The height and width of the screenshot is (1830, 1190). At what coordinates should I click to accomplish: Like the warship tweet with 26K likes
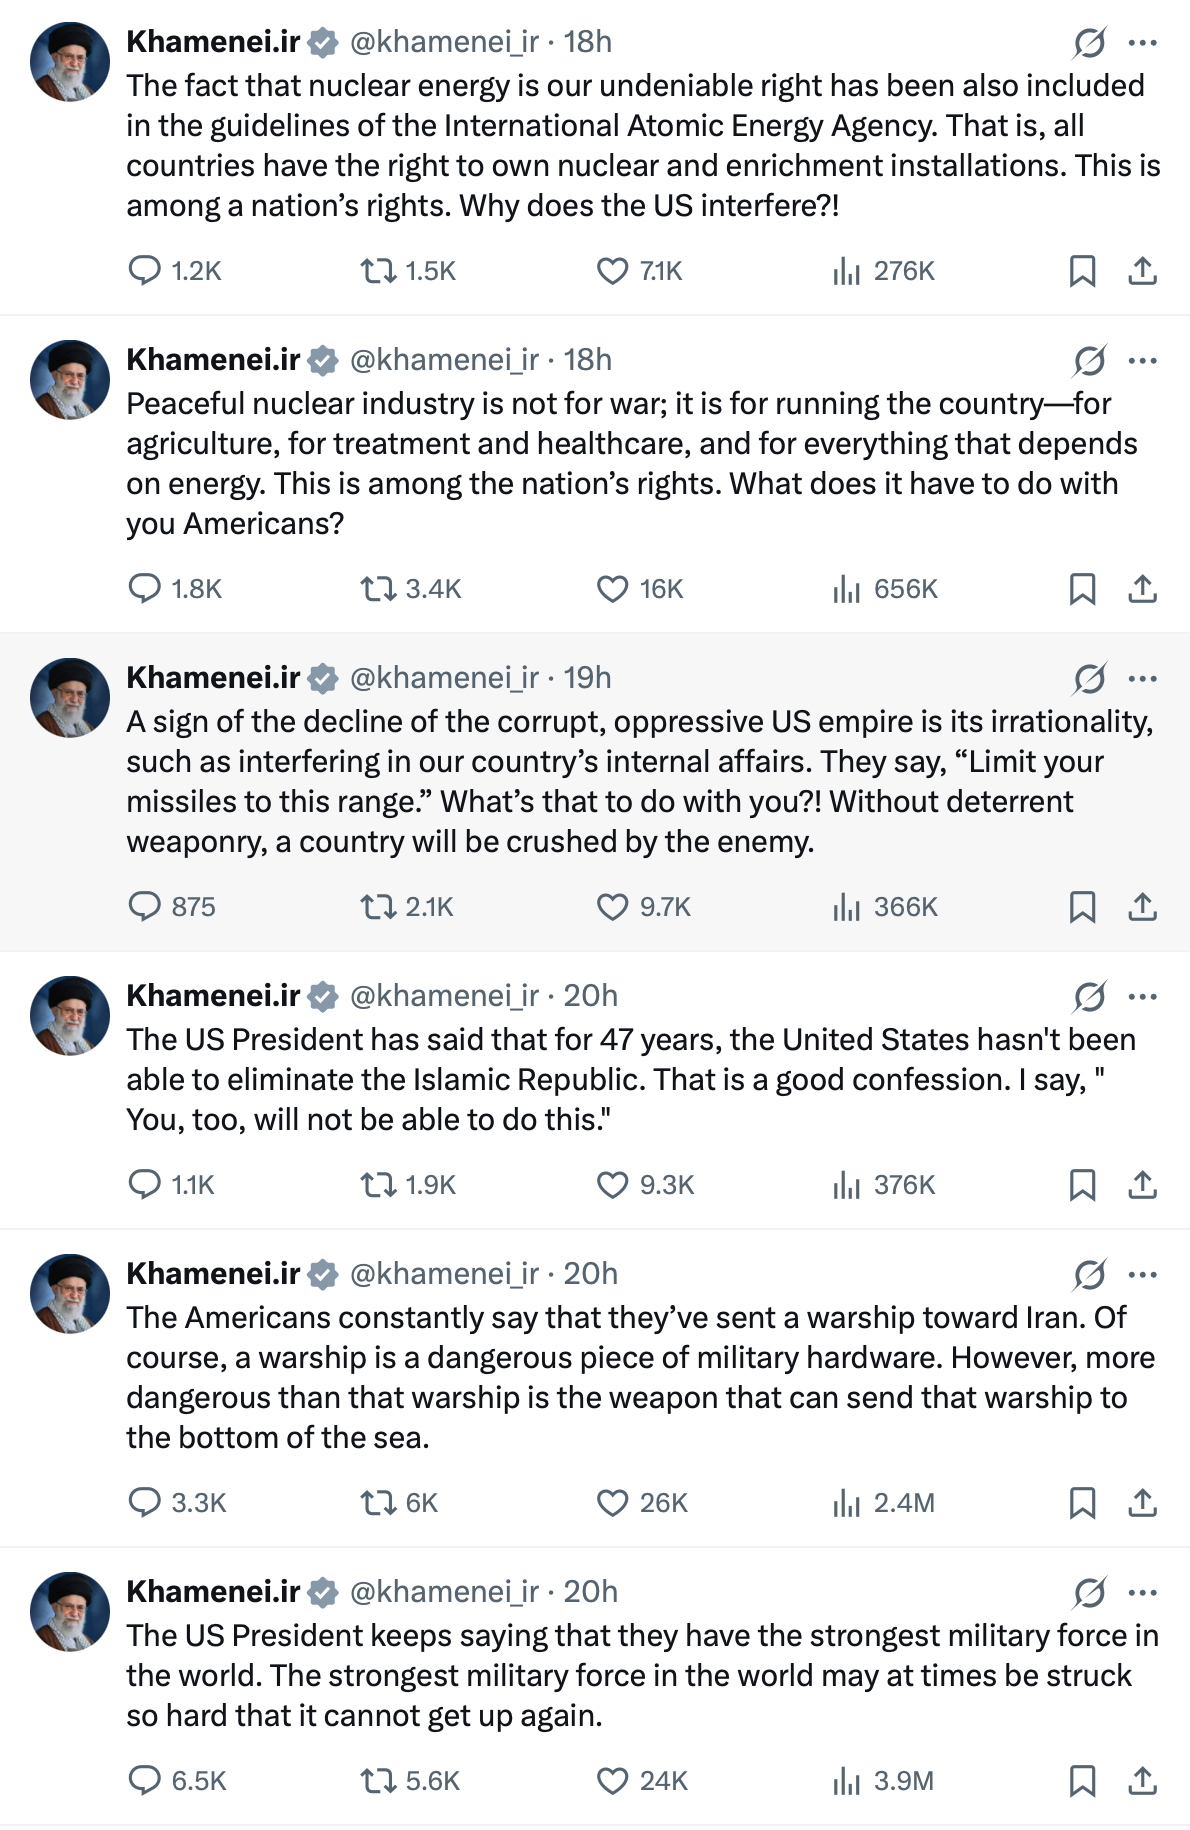point(612,1502)
